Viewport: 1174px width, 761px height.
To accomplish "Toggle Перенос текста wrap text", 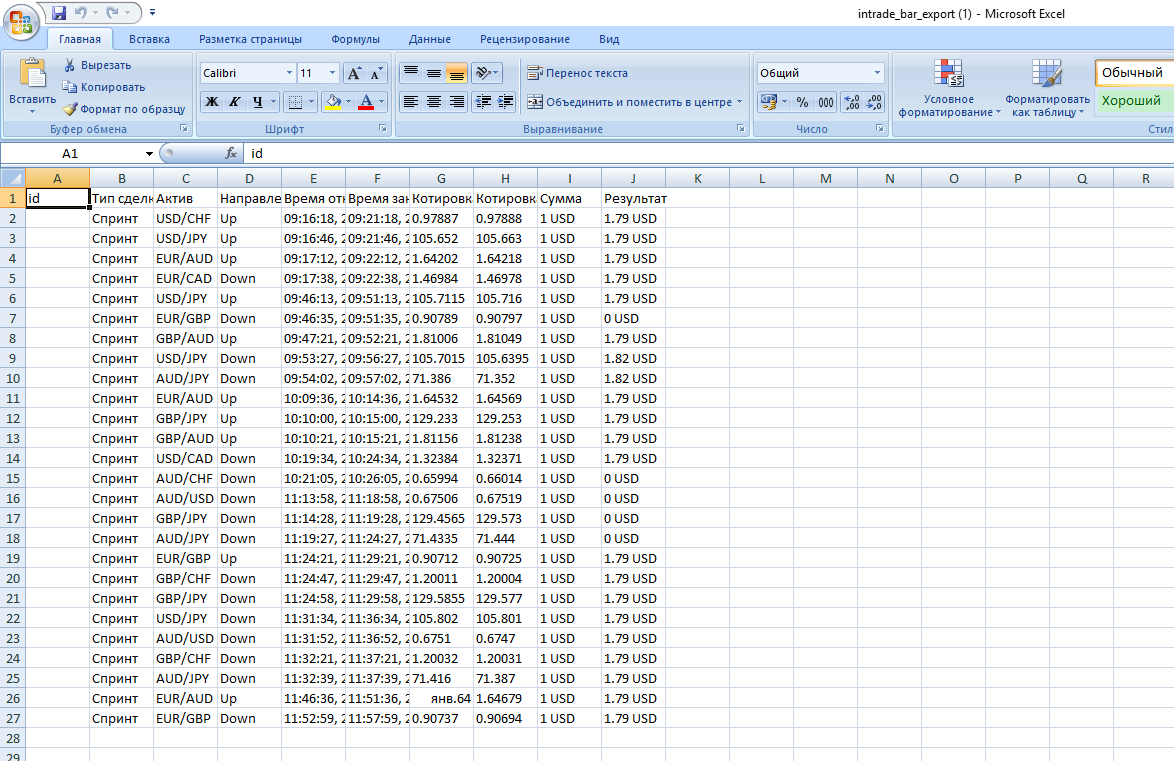I will (x=577, y=73).
